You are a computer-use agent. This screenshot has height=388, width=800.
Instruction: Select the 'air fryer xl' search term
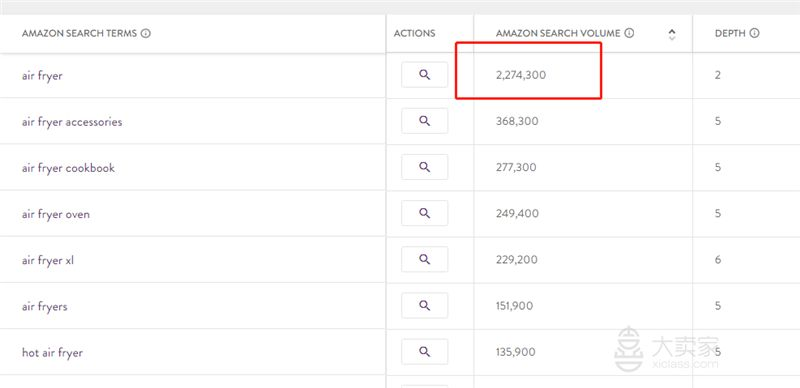pos(48,260)
